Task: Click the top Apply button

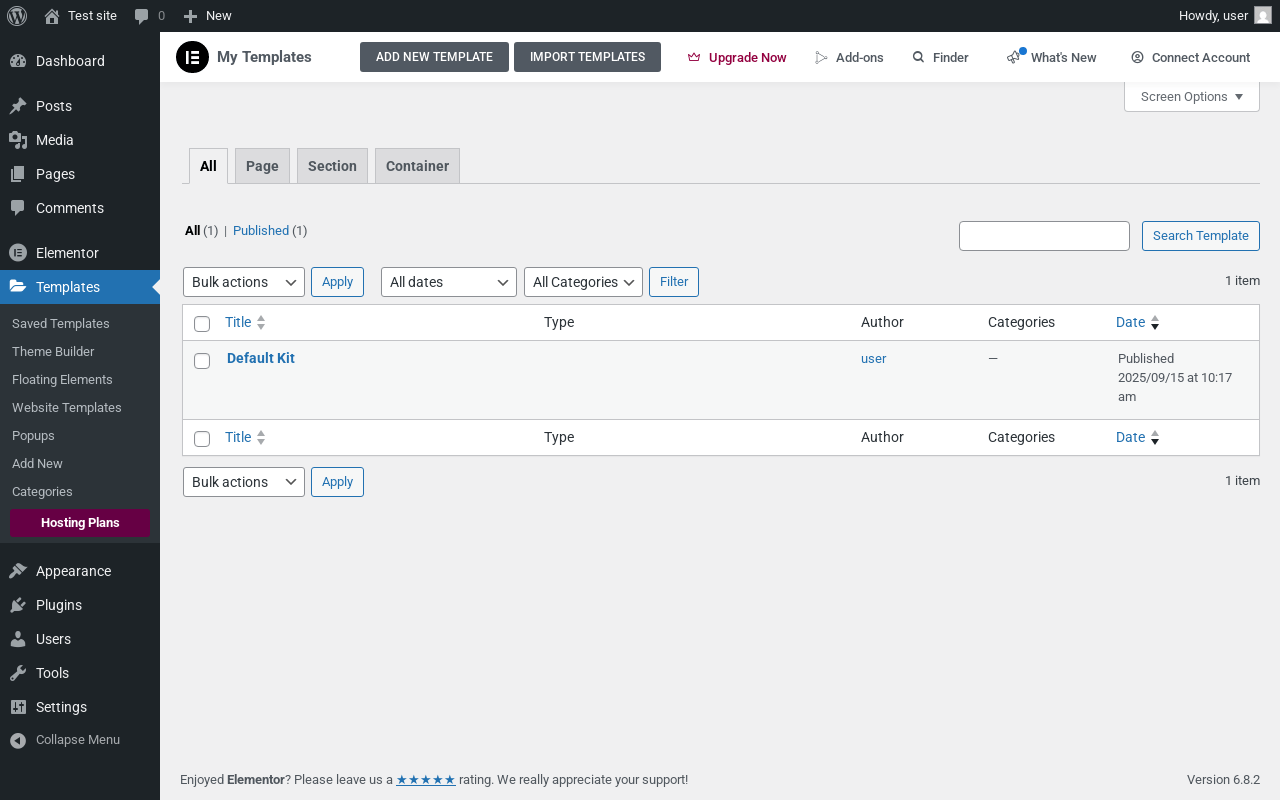Action: (x=337, y=282)
